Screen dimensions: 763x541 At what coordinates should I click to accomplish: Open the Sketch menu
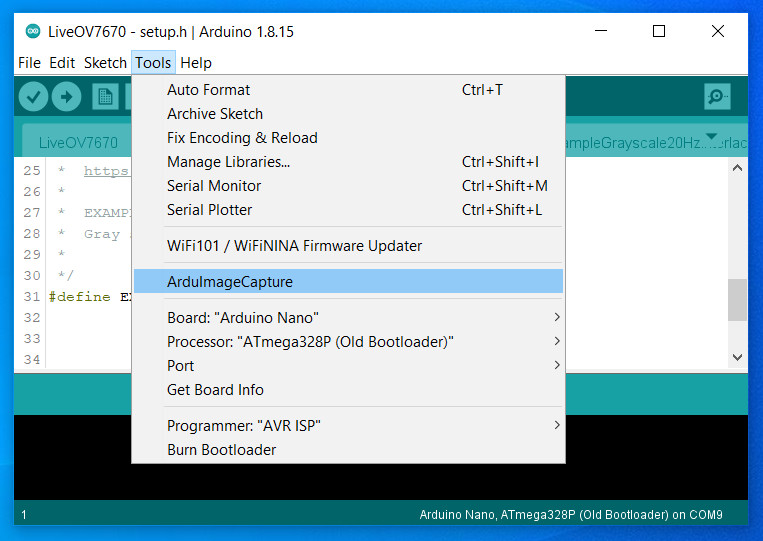click(105, 63)
